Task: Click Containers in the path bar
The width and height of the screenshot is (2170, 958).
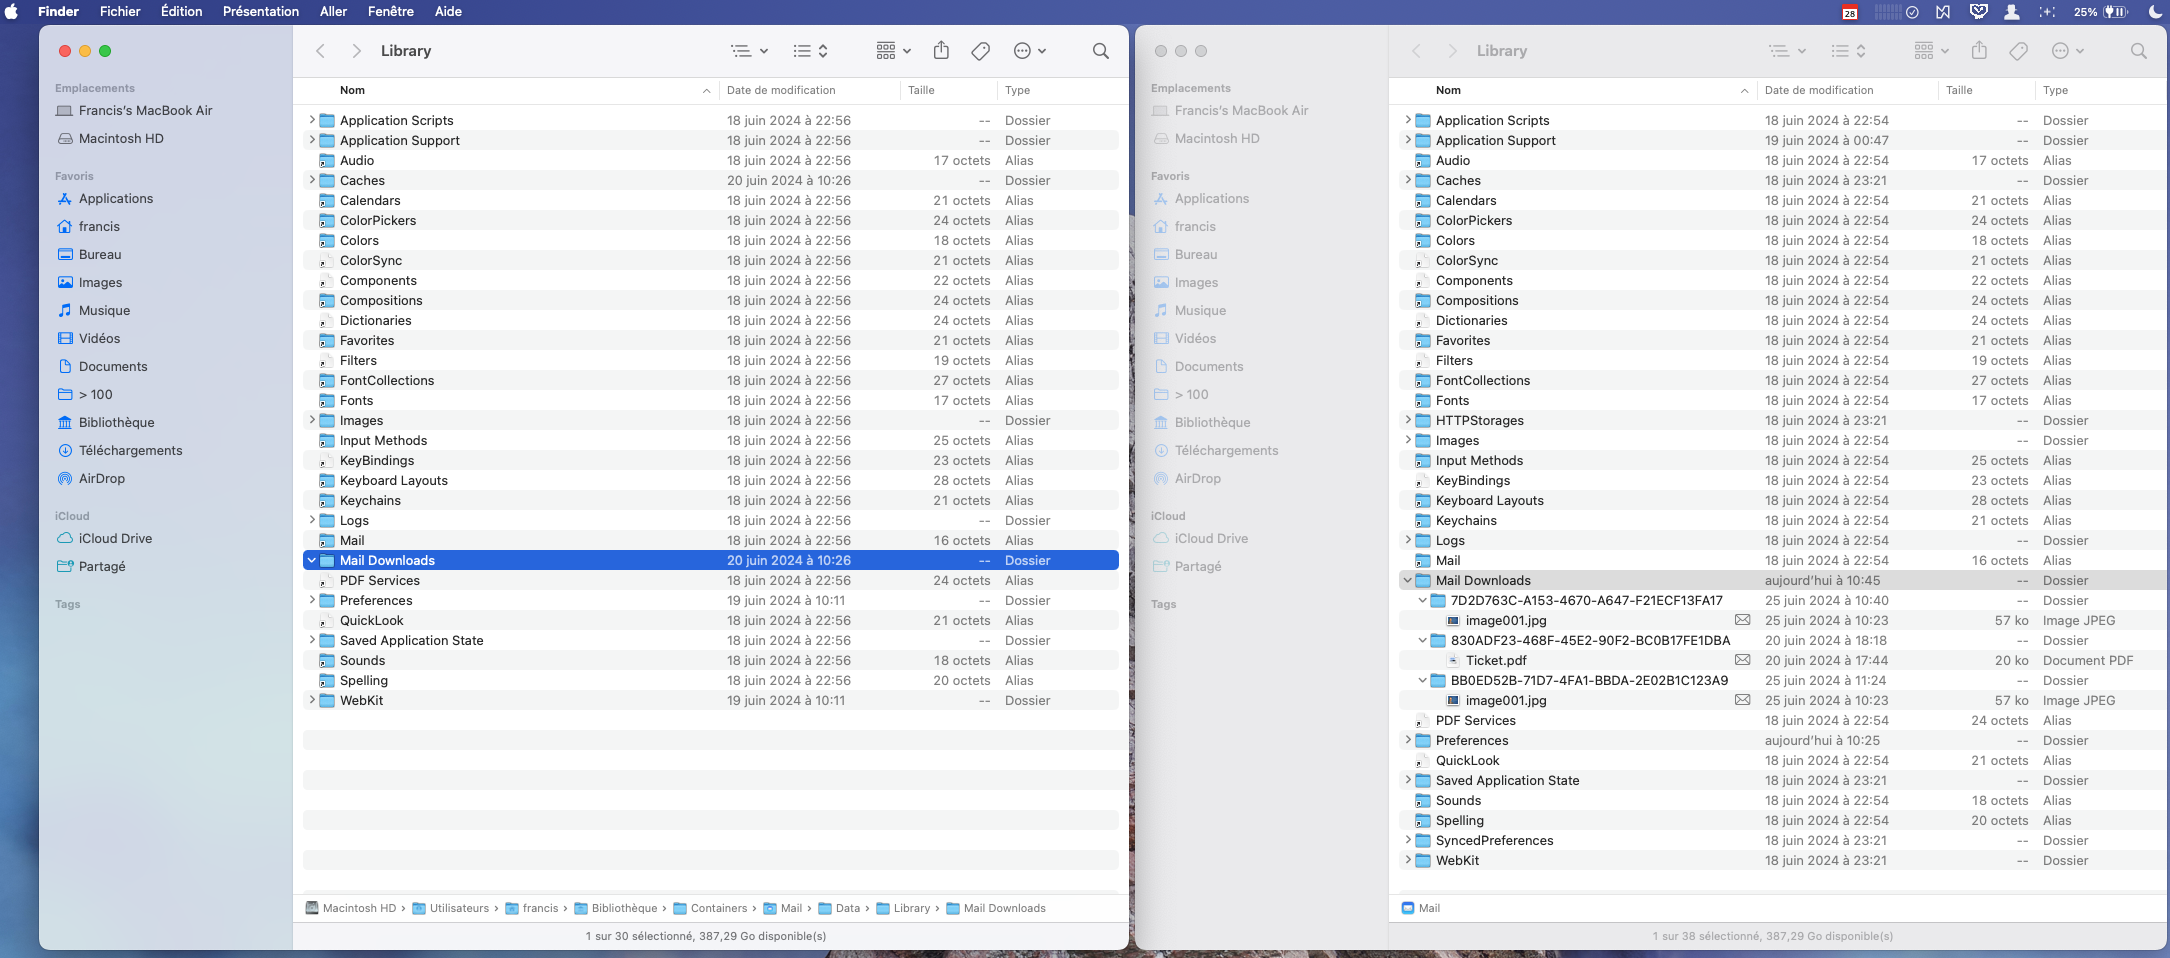Action: tap(718, 908)
